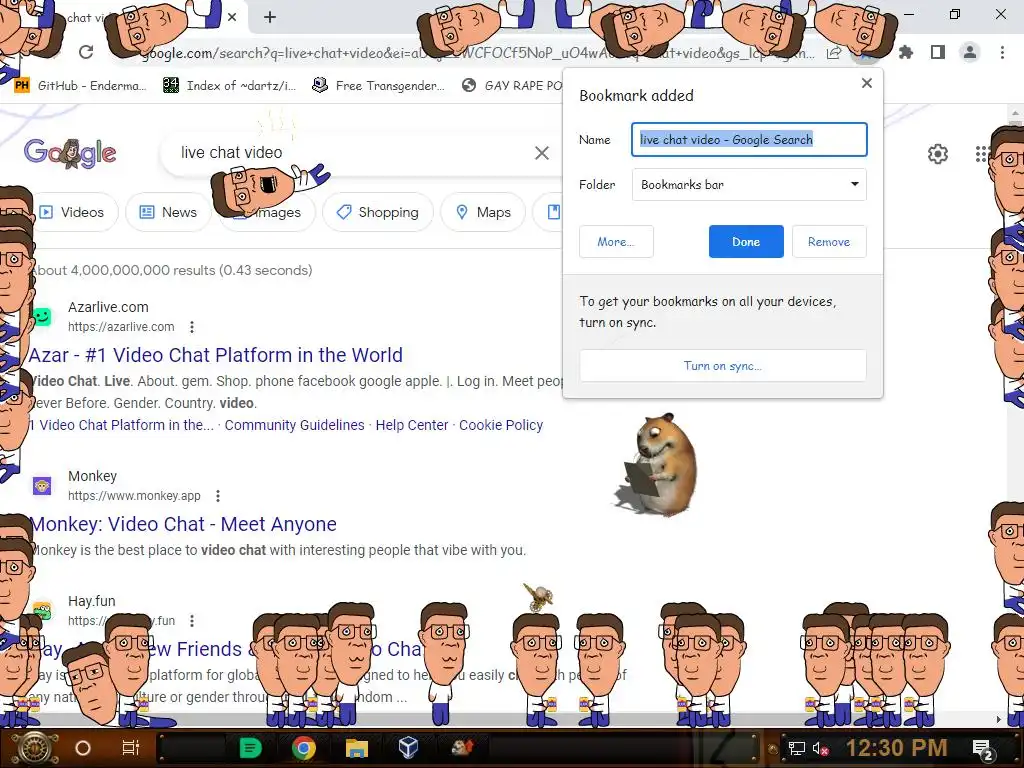Open the notification center icon
1024x768 pixels.
[982, 750]
